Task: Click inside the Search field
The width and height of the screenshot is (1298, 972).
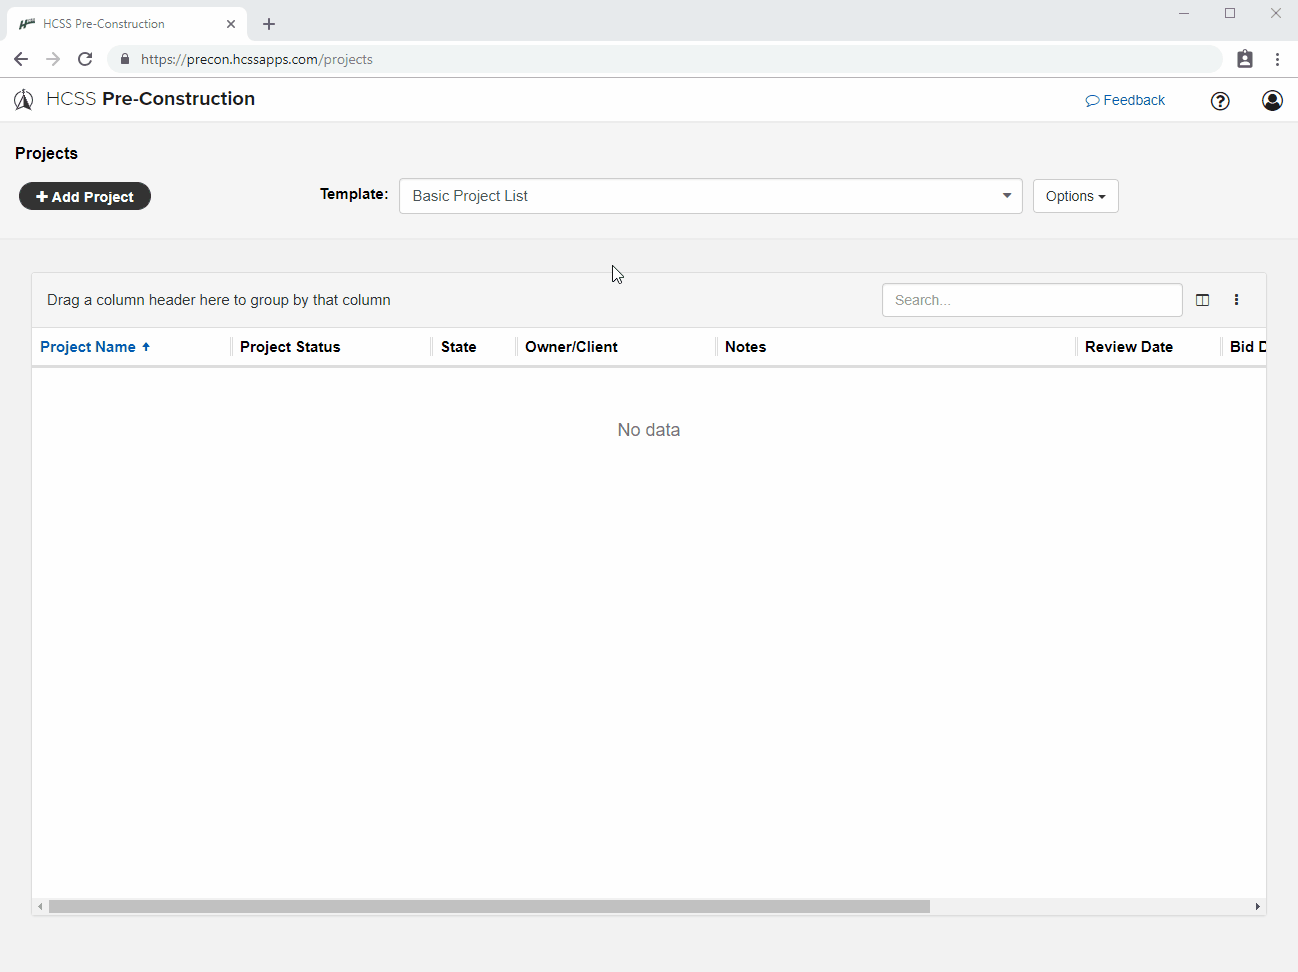Action: pos(1031,299)
